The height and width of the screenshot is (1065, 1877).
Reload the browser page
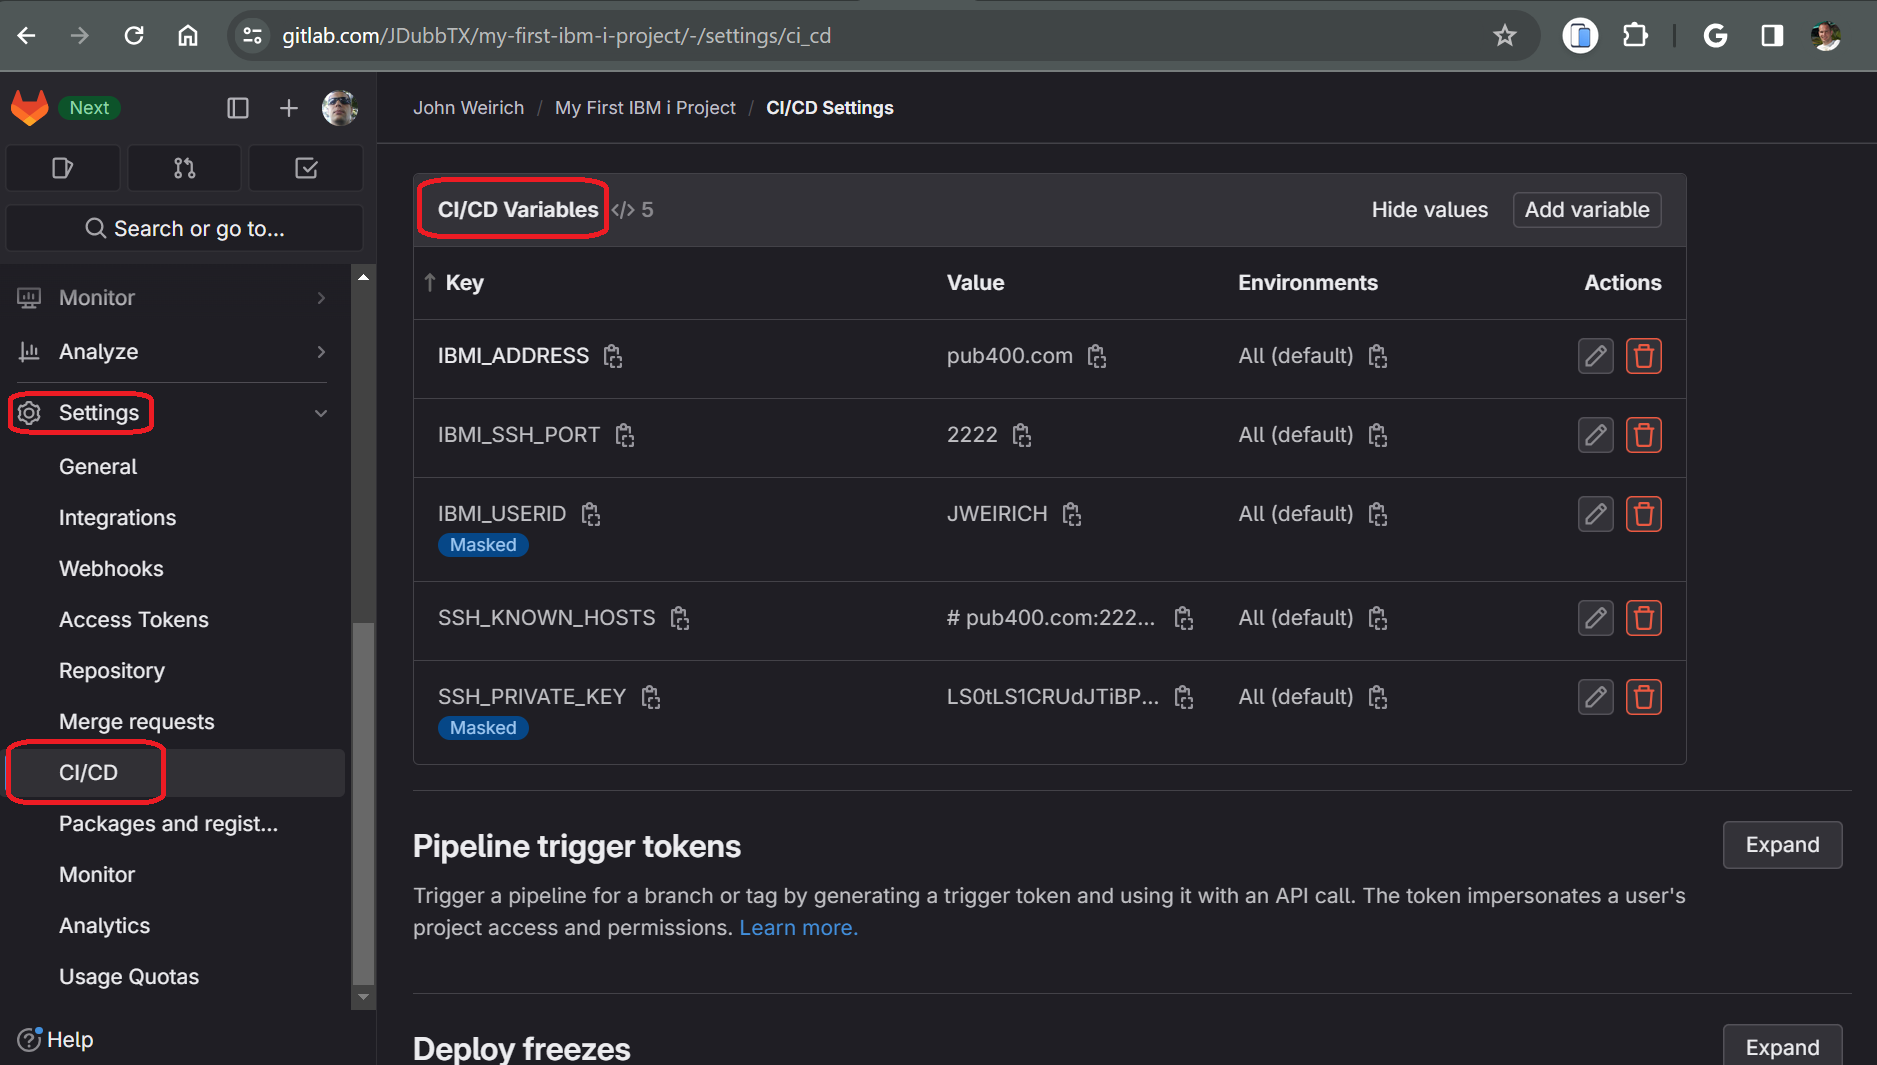click(134, 36)
